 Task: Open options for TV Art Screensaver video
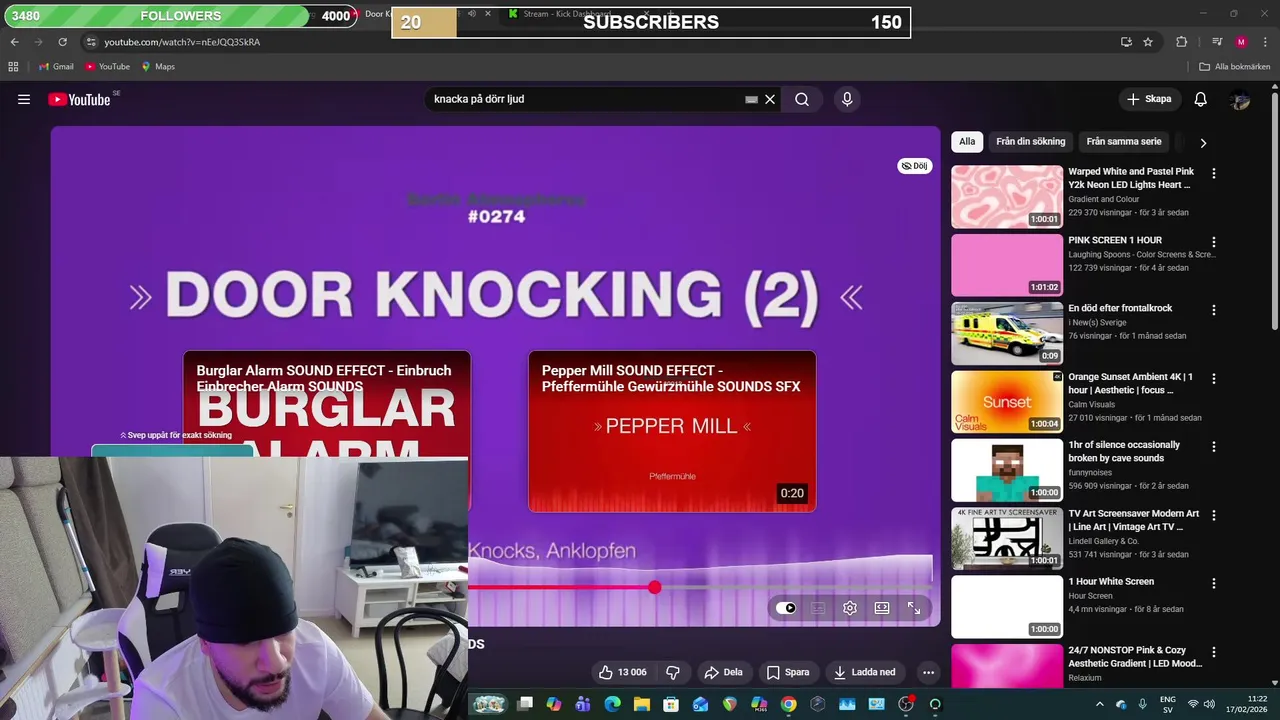[1214, 516]
